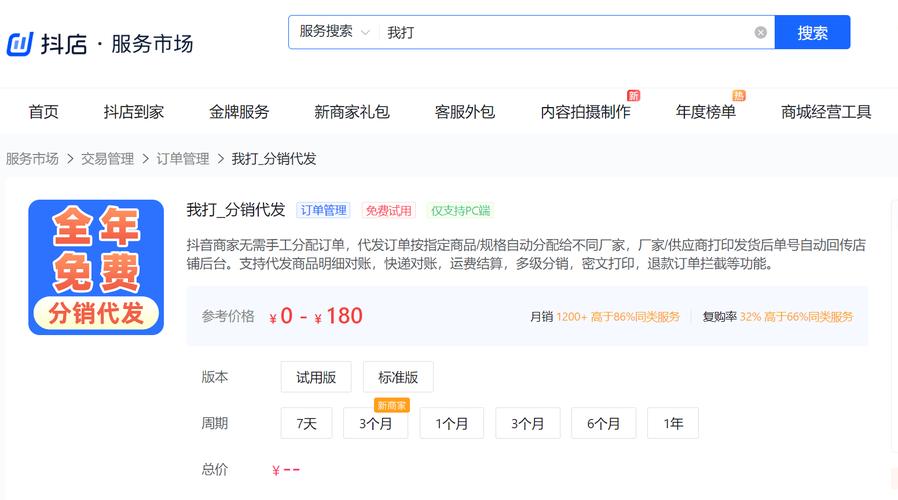Click the red 免费试用 tag
898x500 pixels.
pos(388,210)
